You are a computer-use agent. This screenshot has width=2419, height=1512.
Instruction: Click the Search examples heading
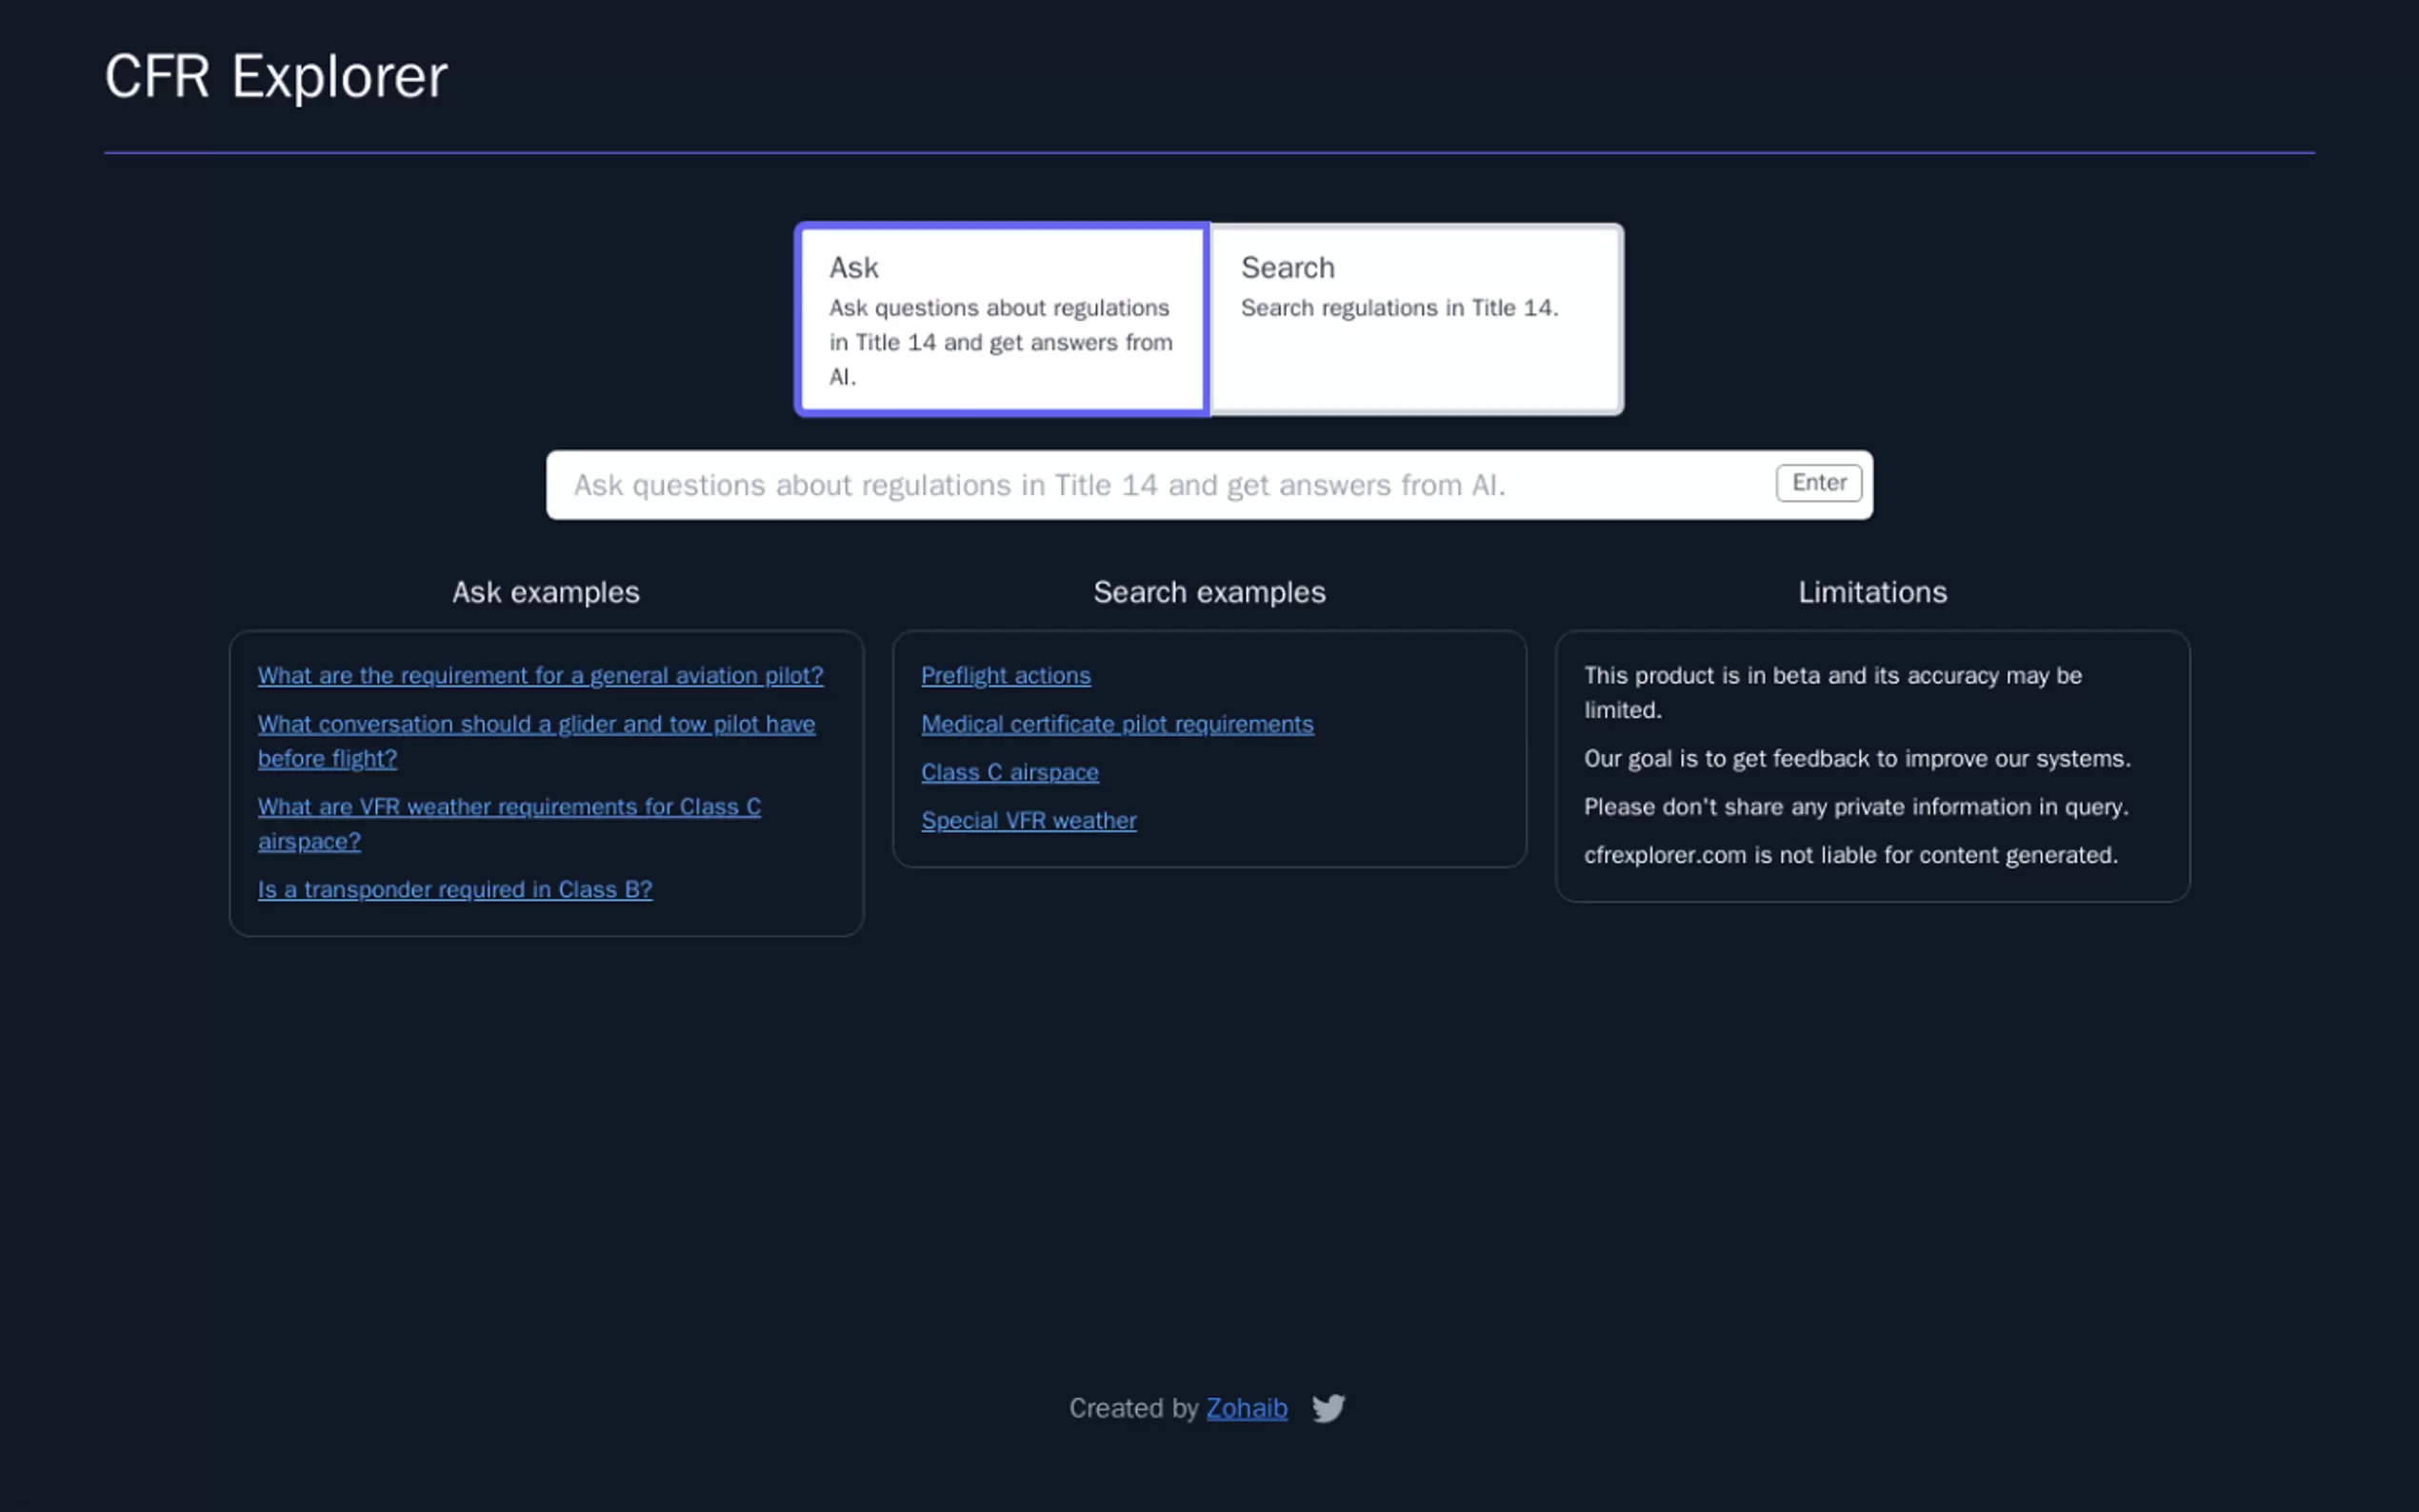[x=1209, y=592]
